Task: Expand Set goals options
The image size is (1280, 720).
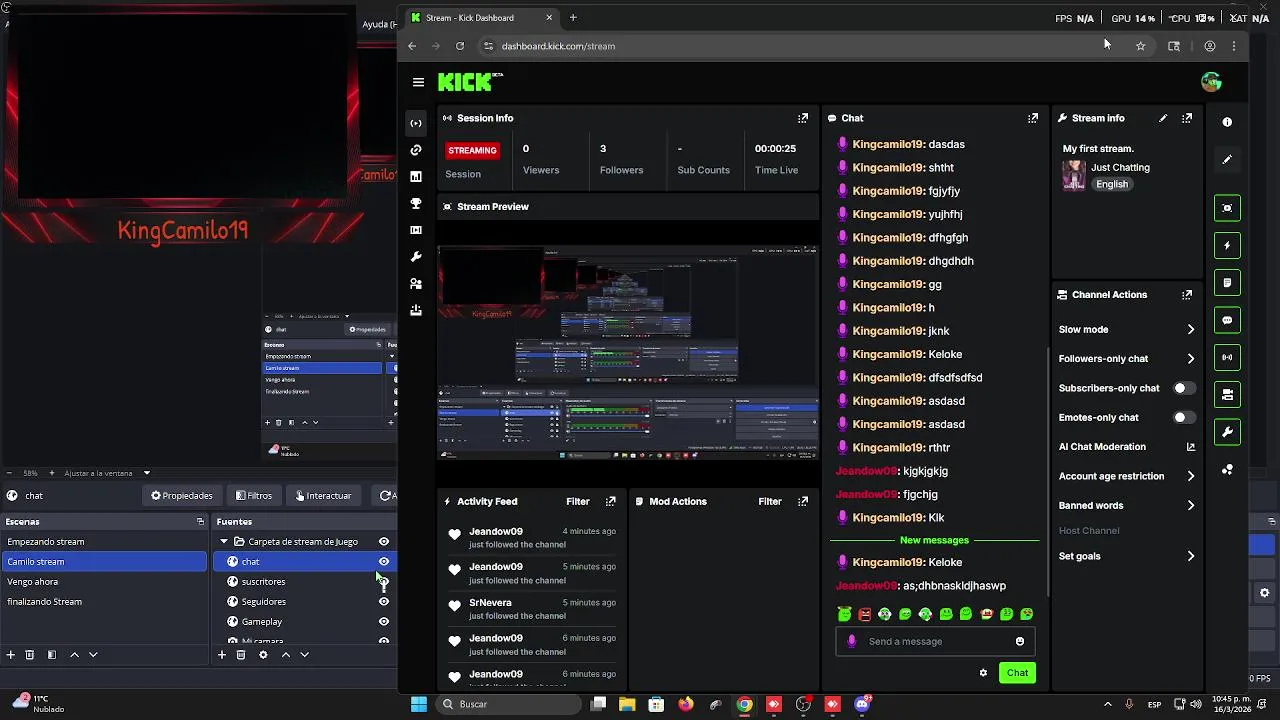Action: (1190, 556)
